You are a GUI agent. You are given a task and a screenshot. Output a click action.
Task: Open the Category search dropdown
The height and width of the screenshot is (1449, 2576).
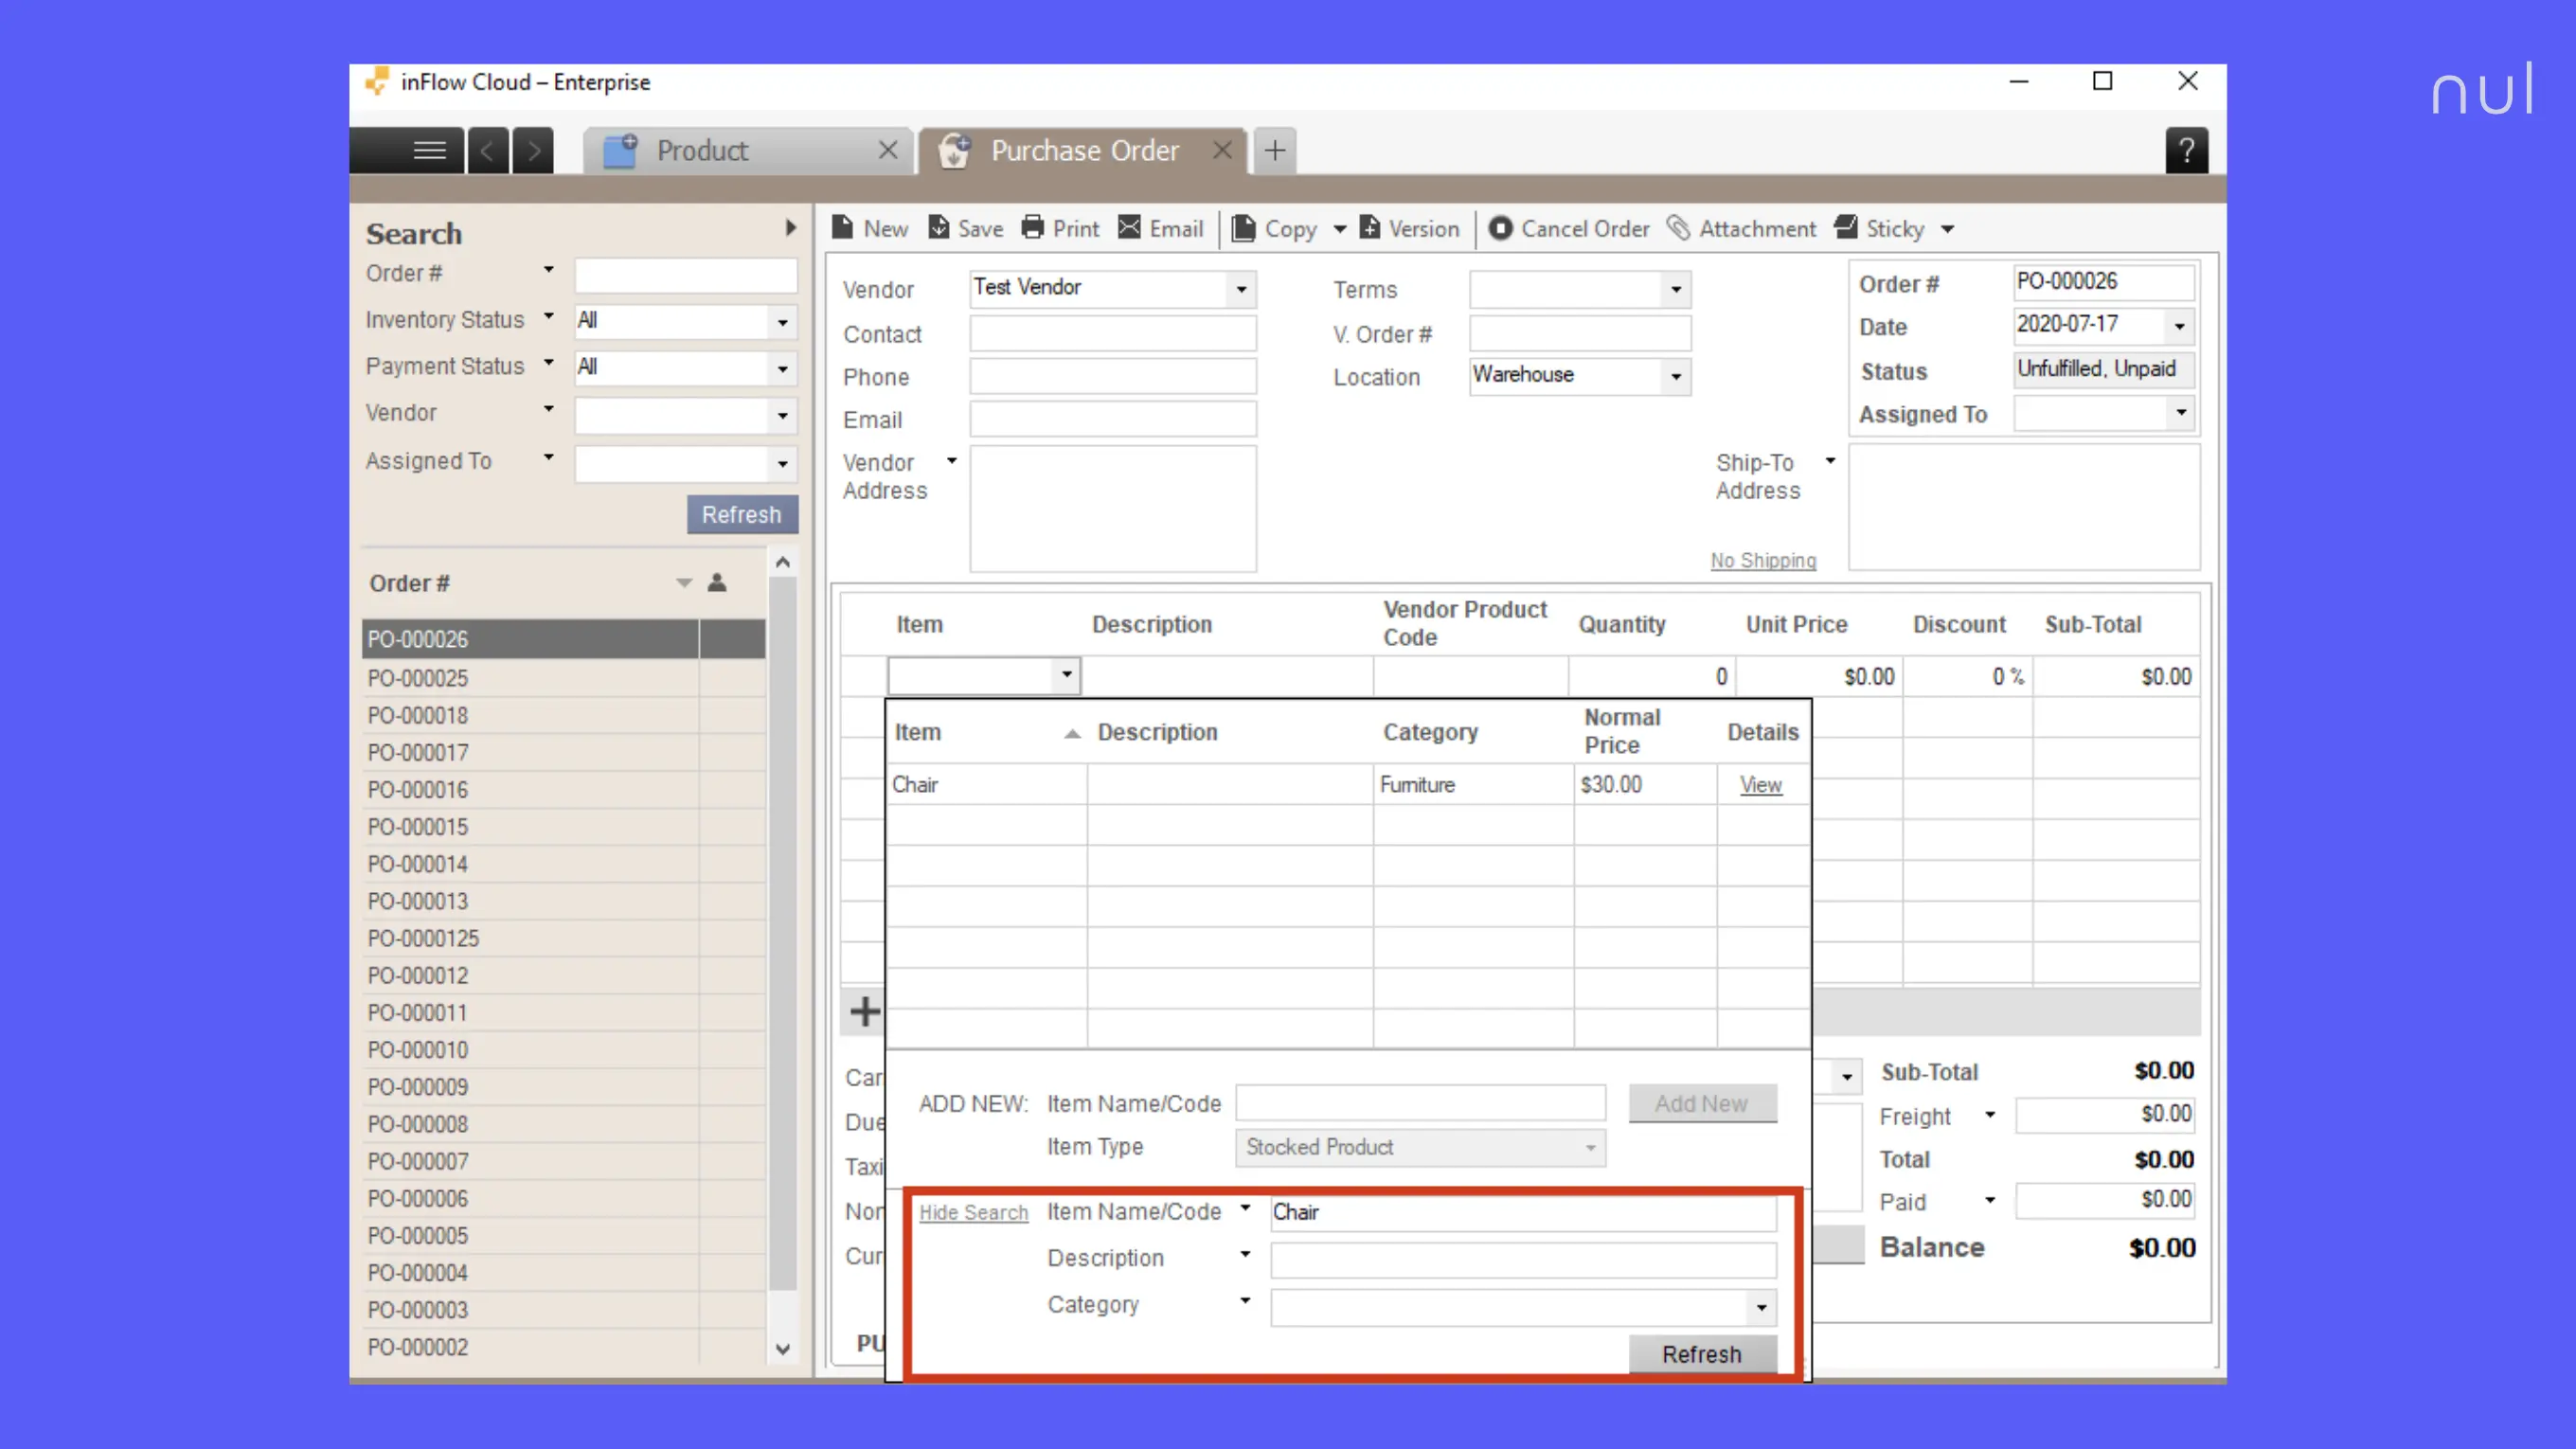pos(1761,1307)
